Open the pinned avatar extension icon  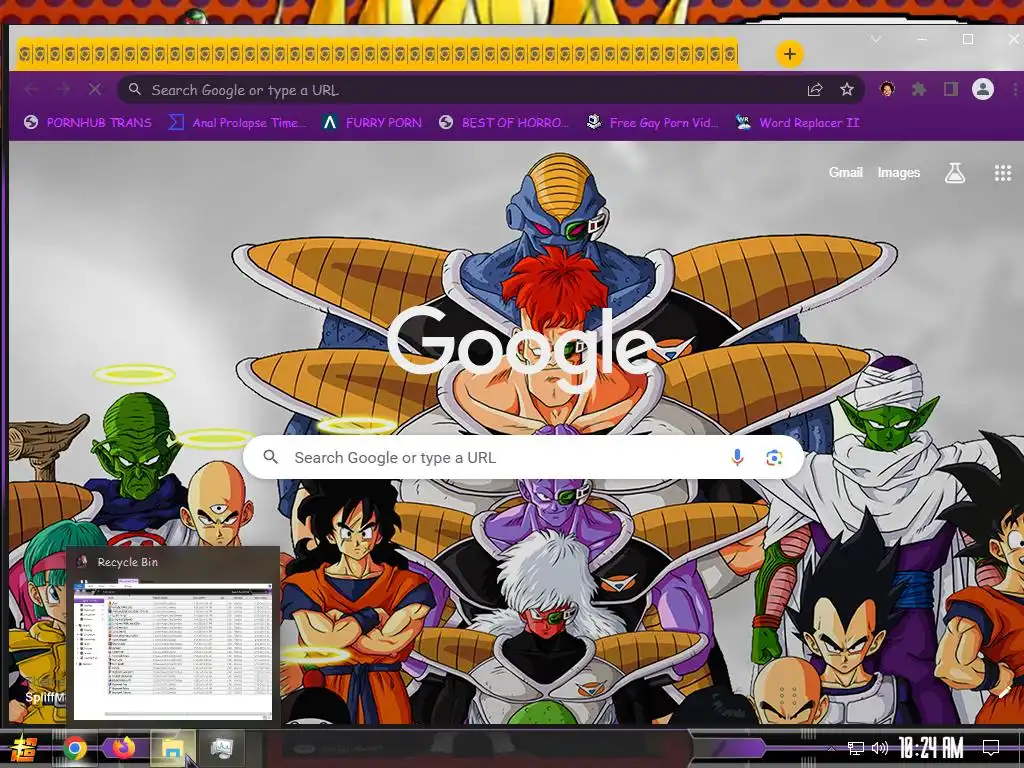887,89
